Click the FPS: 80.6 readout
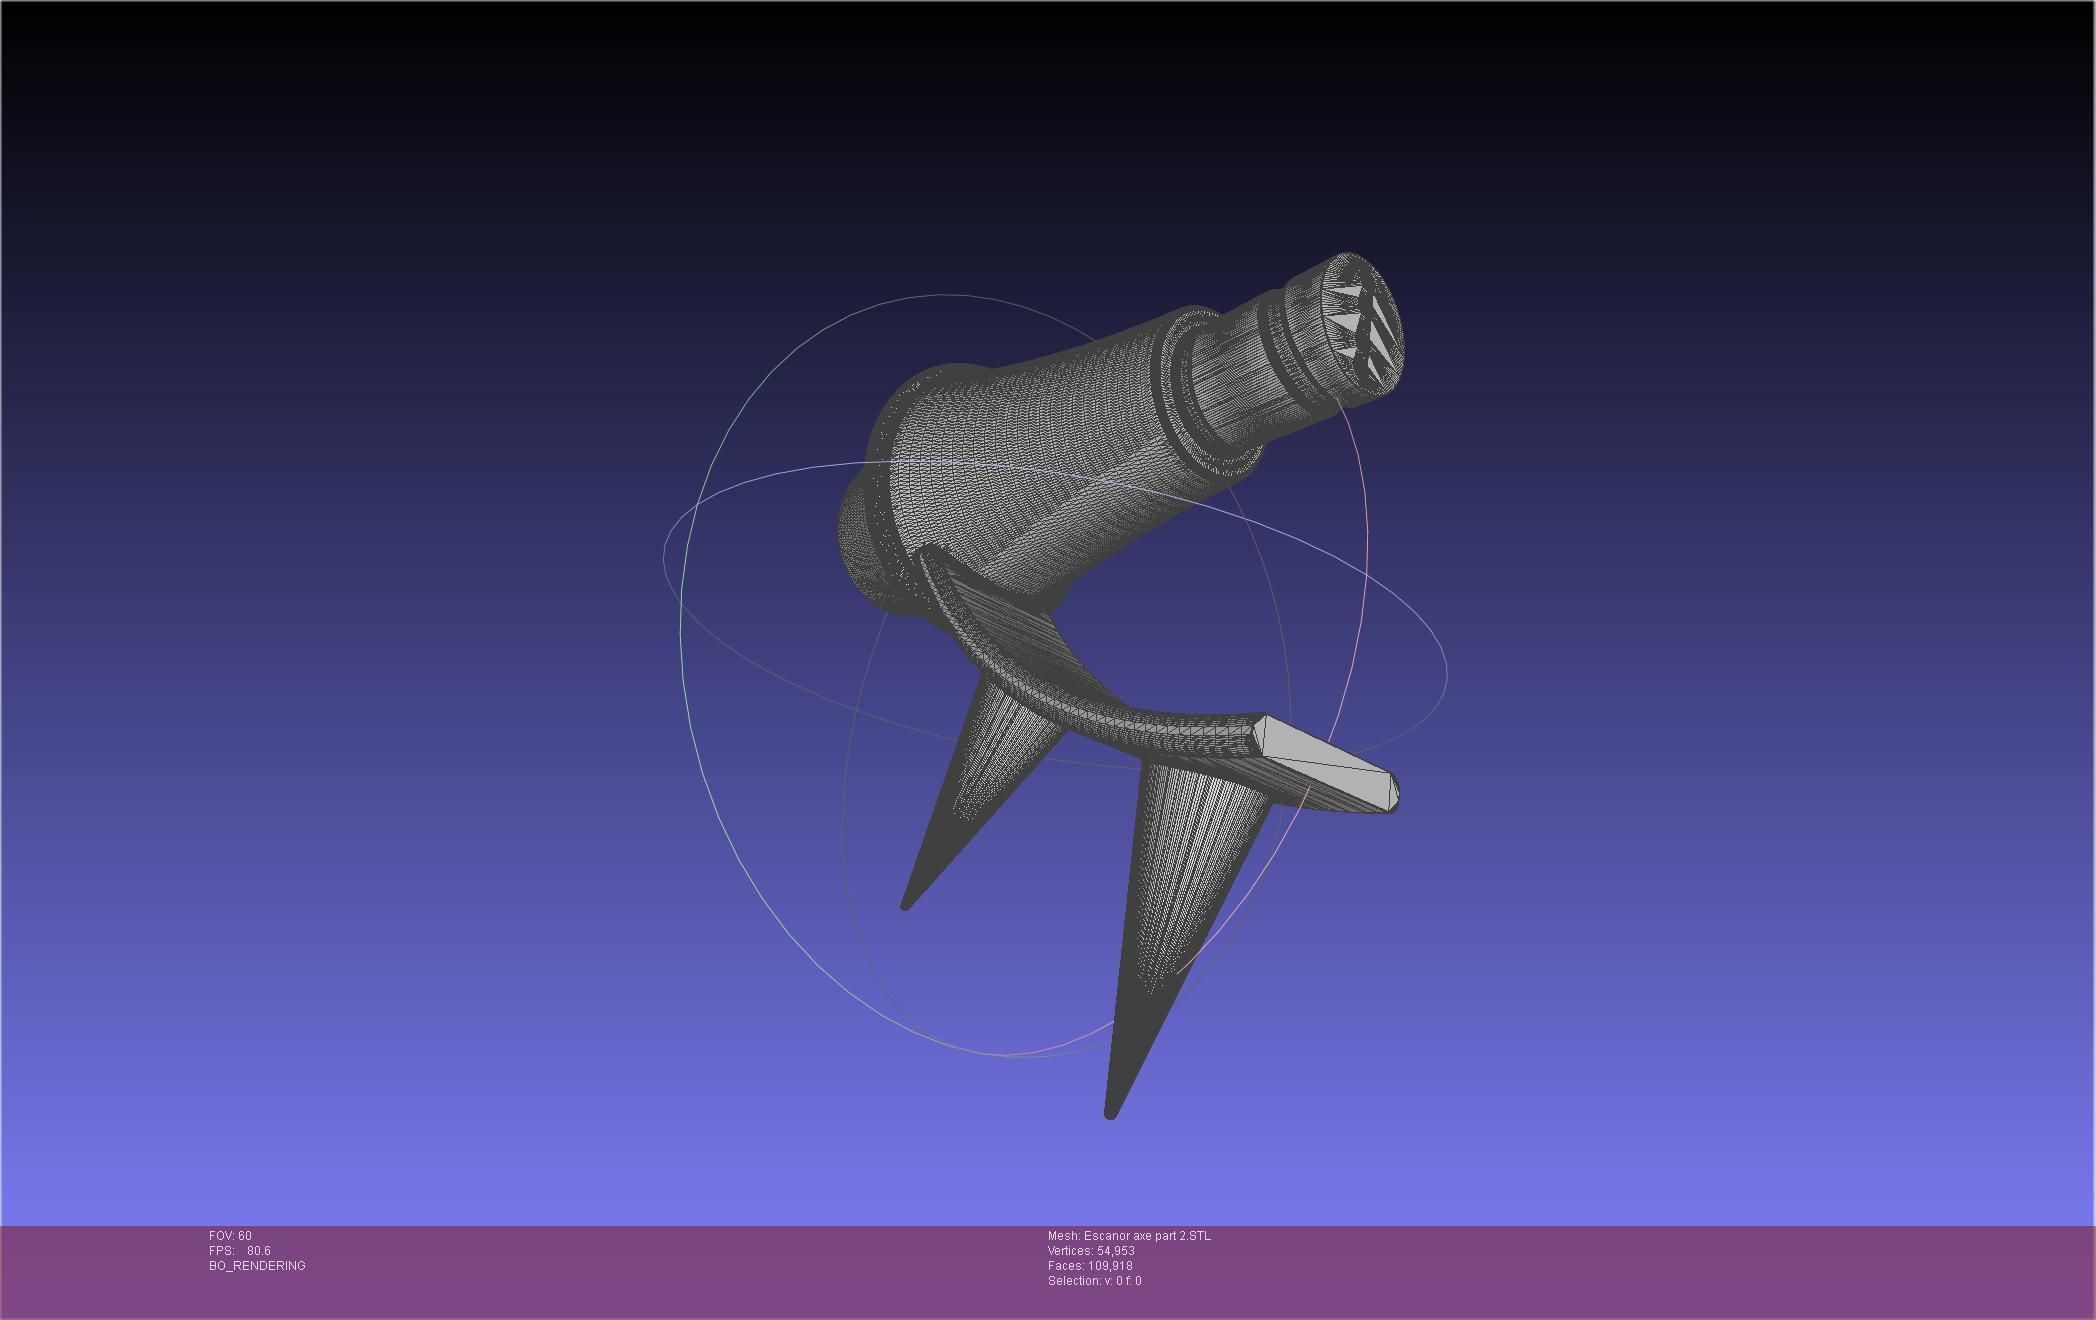 point(240,1251)
